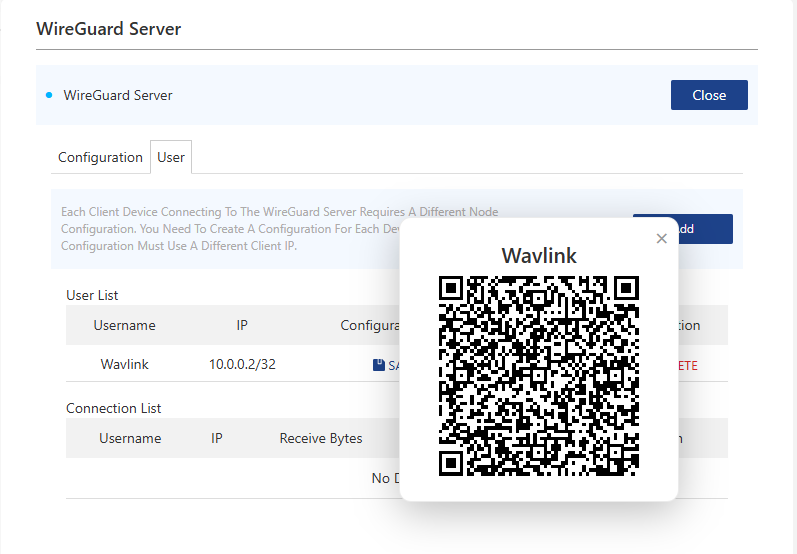Click the save floppy disk icon
797x554 pixels.
(x=379, y=365)
